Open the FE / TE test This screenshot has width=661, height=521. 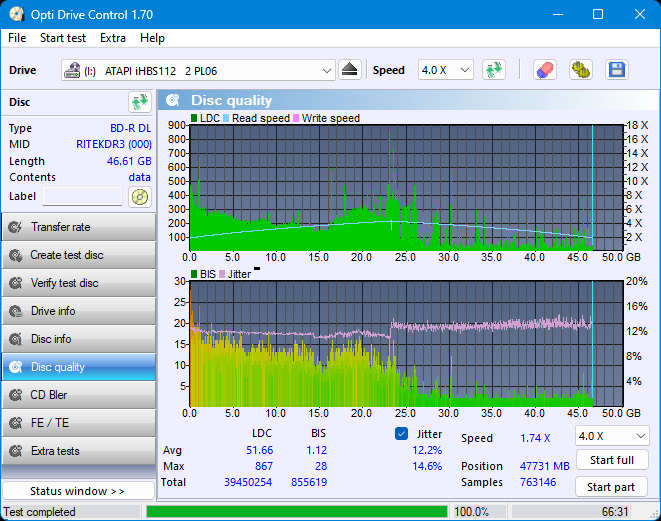coord(78,423)
